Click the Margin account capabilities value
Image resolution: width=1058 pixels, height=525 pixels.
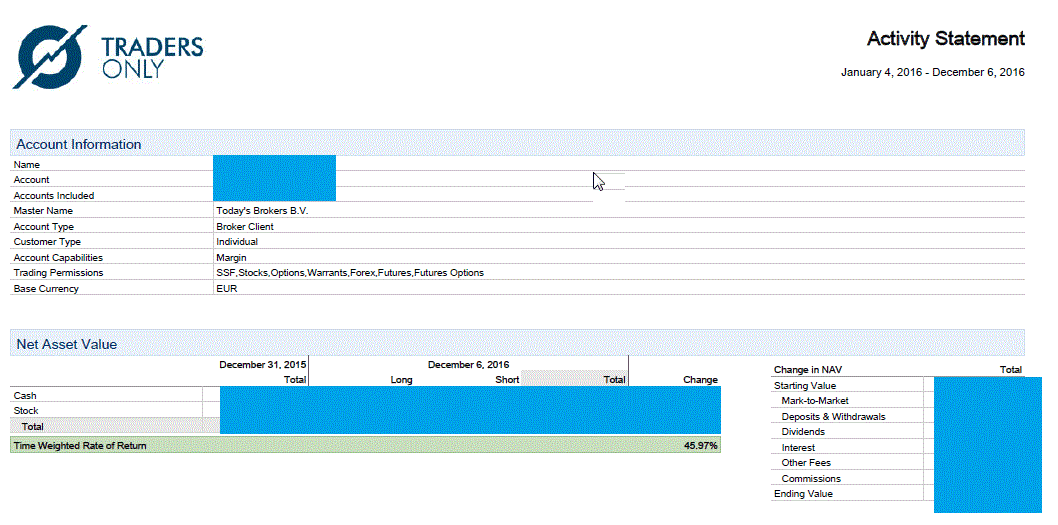[231, 258]
